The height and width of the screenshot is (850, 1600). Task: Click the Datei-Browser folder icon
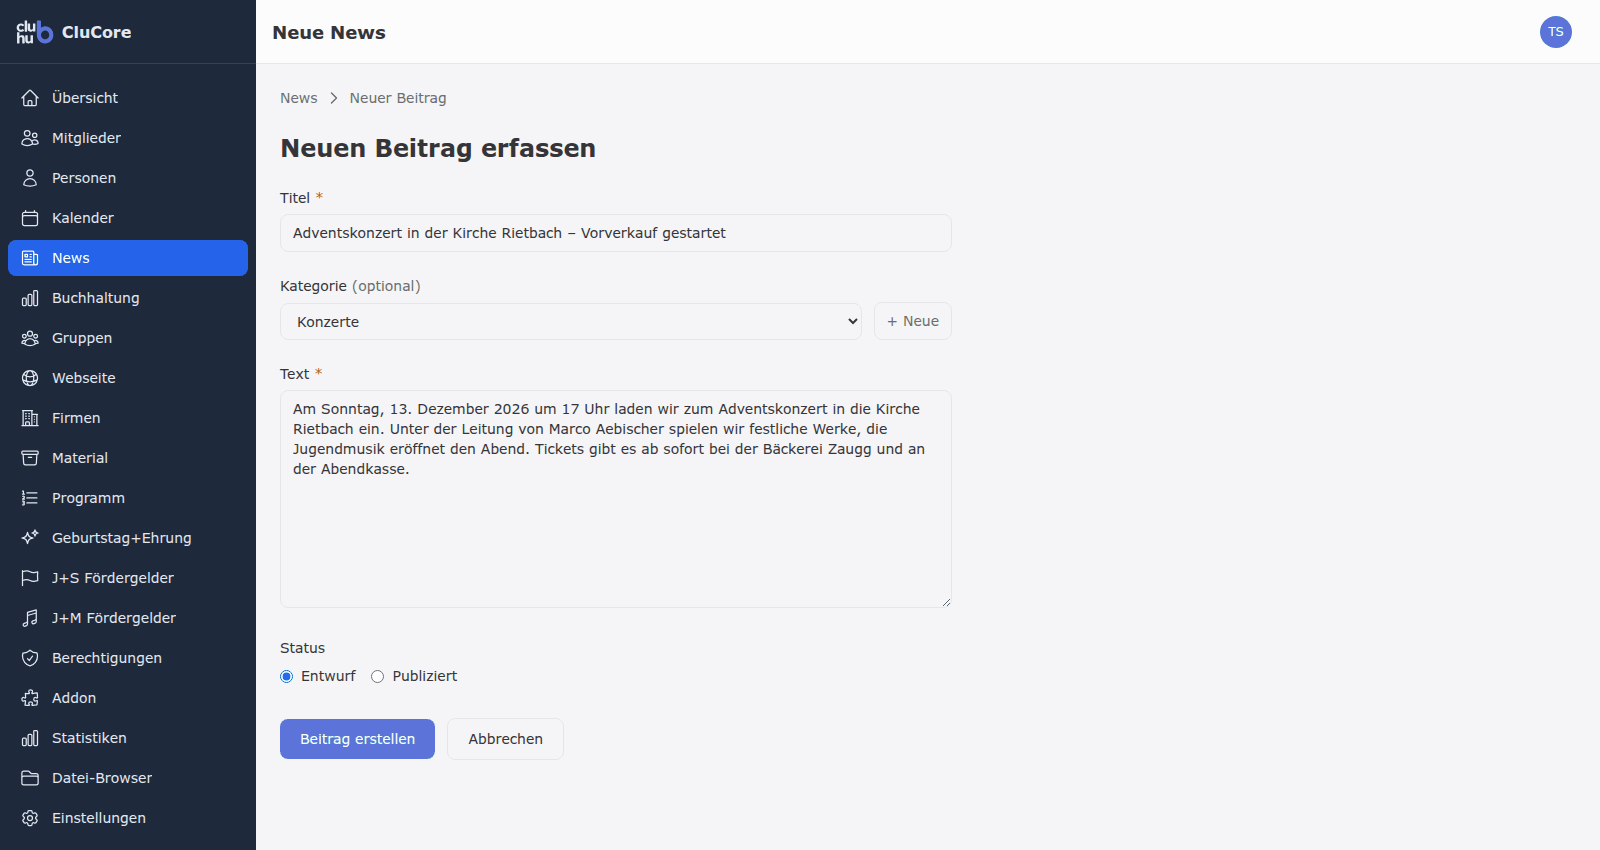point(30,778)
